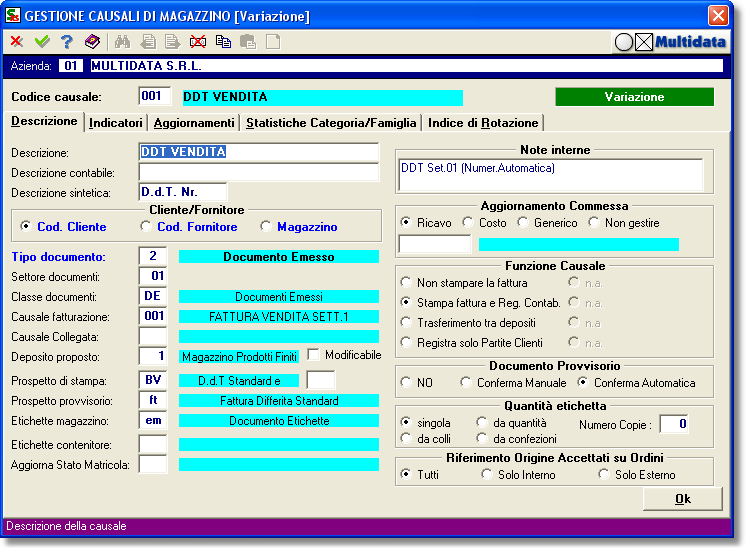
Task: Click the blank new page icon
Action: point(273,42)
